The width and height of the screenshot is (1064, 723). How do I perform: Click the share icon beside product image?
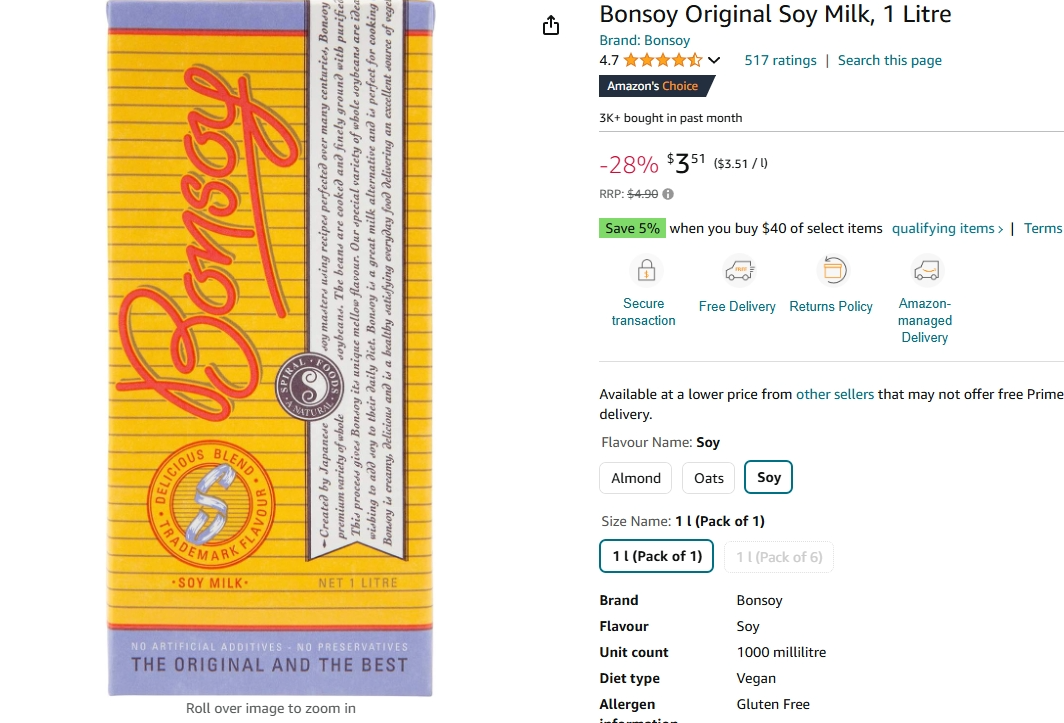(x=551, y=26)
